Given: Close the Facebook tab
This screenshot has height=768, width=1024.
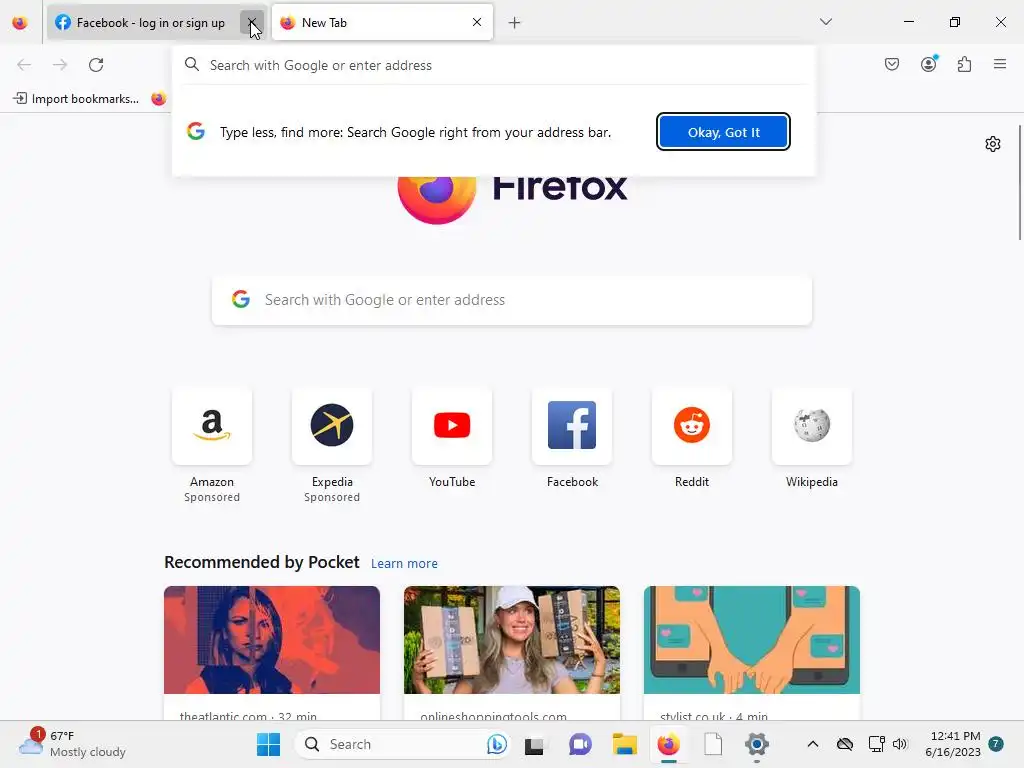Looking at the screenshot, I should (x=251, y=23).
